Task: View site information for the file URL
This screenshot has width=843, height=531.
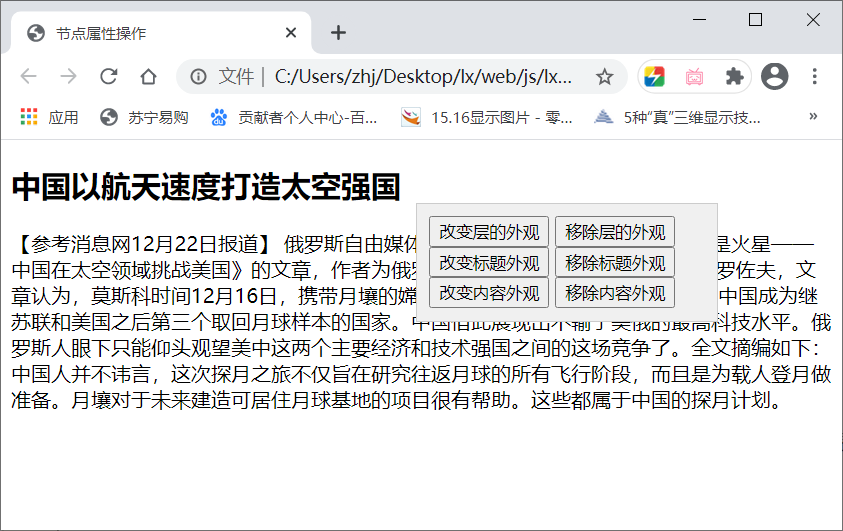Action: [x=198, y=77]
